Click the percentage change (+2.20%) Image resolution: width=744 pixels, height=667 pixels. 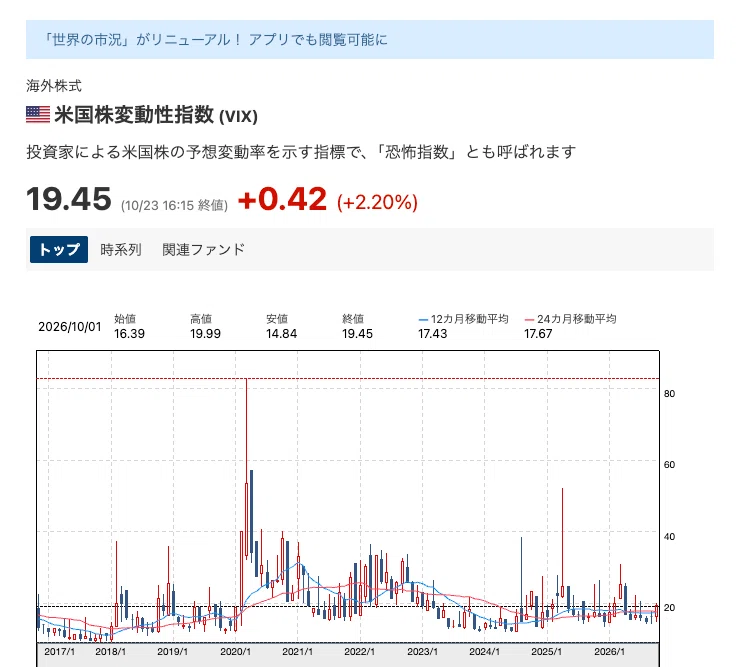(377, 202)
